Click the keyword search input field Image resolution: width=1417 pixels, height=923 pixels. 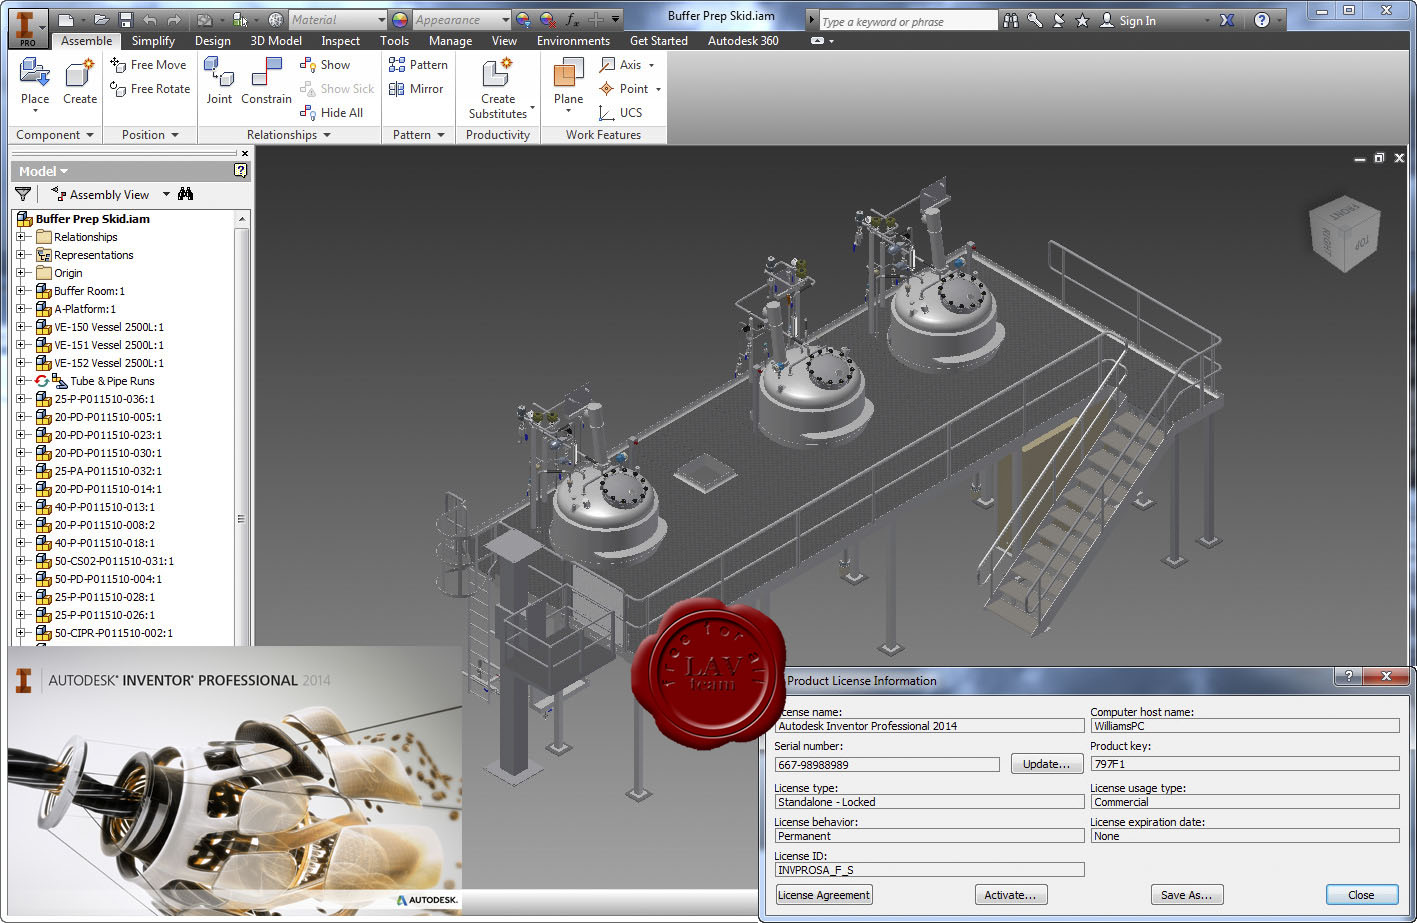pyautogui.click(x=907, y=21)
